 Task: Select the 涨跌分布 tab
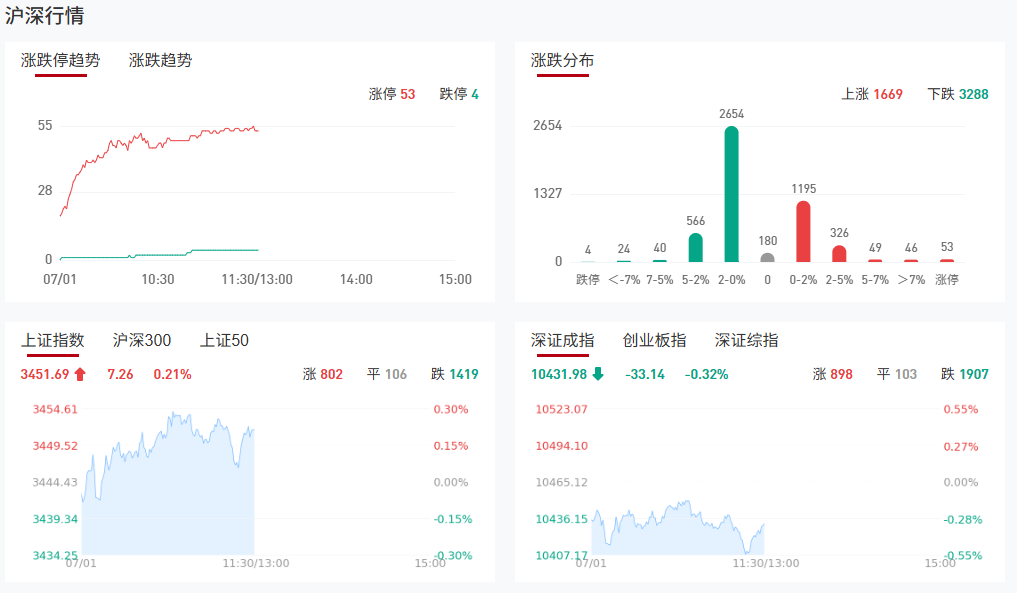click(x=562, y=60)
